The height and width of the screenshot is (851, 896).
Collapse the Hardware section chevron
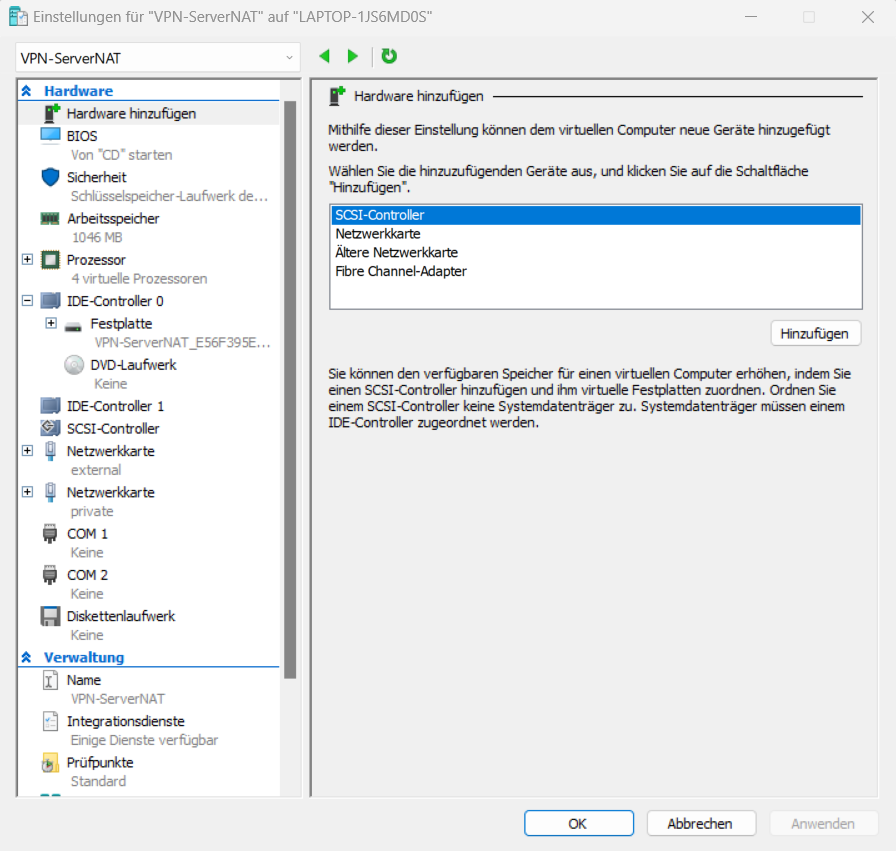[x=26, y=91]
